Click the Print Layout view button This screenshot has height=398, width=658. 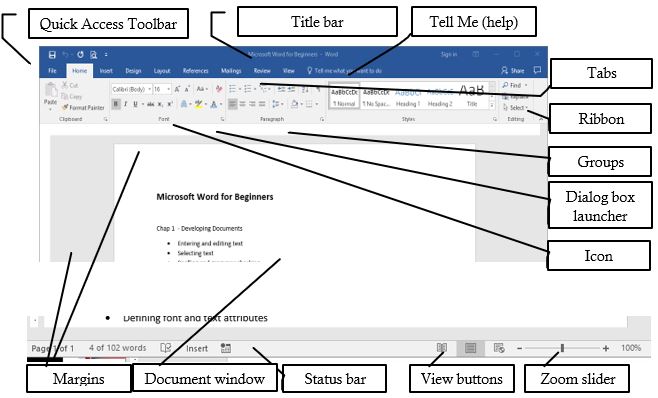470,348
